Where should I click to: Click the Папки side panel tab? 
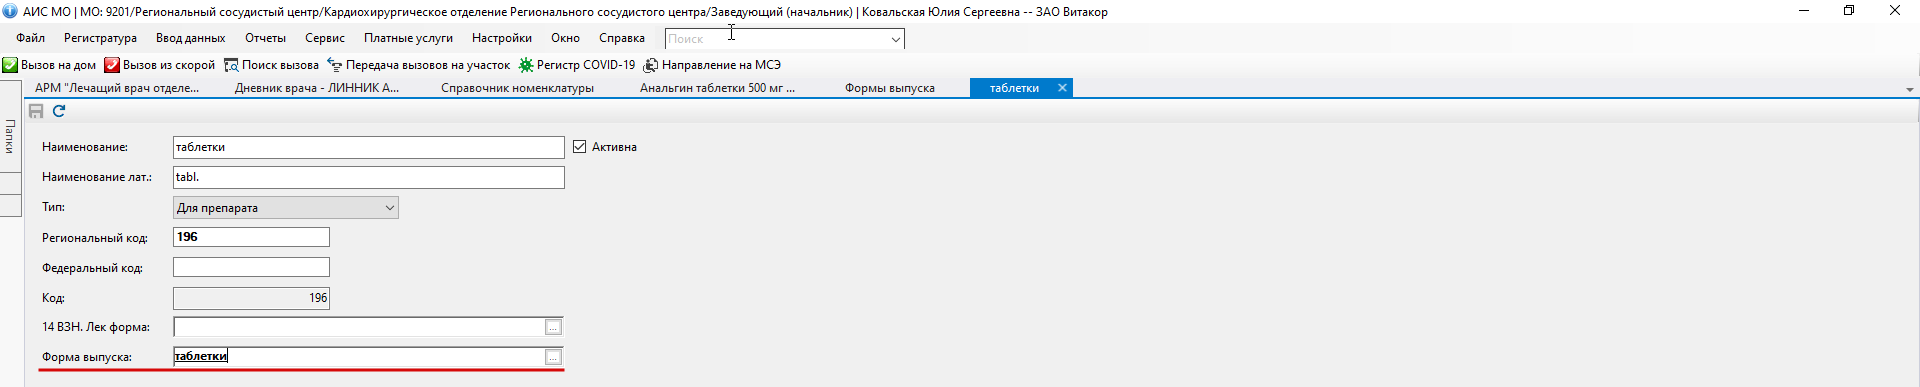(10, 136)
